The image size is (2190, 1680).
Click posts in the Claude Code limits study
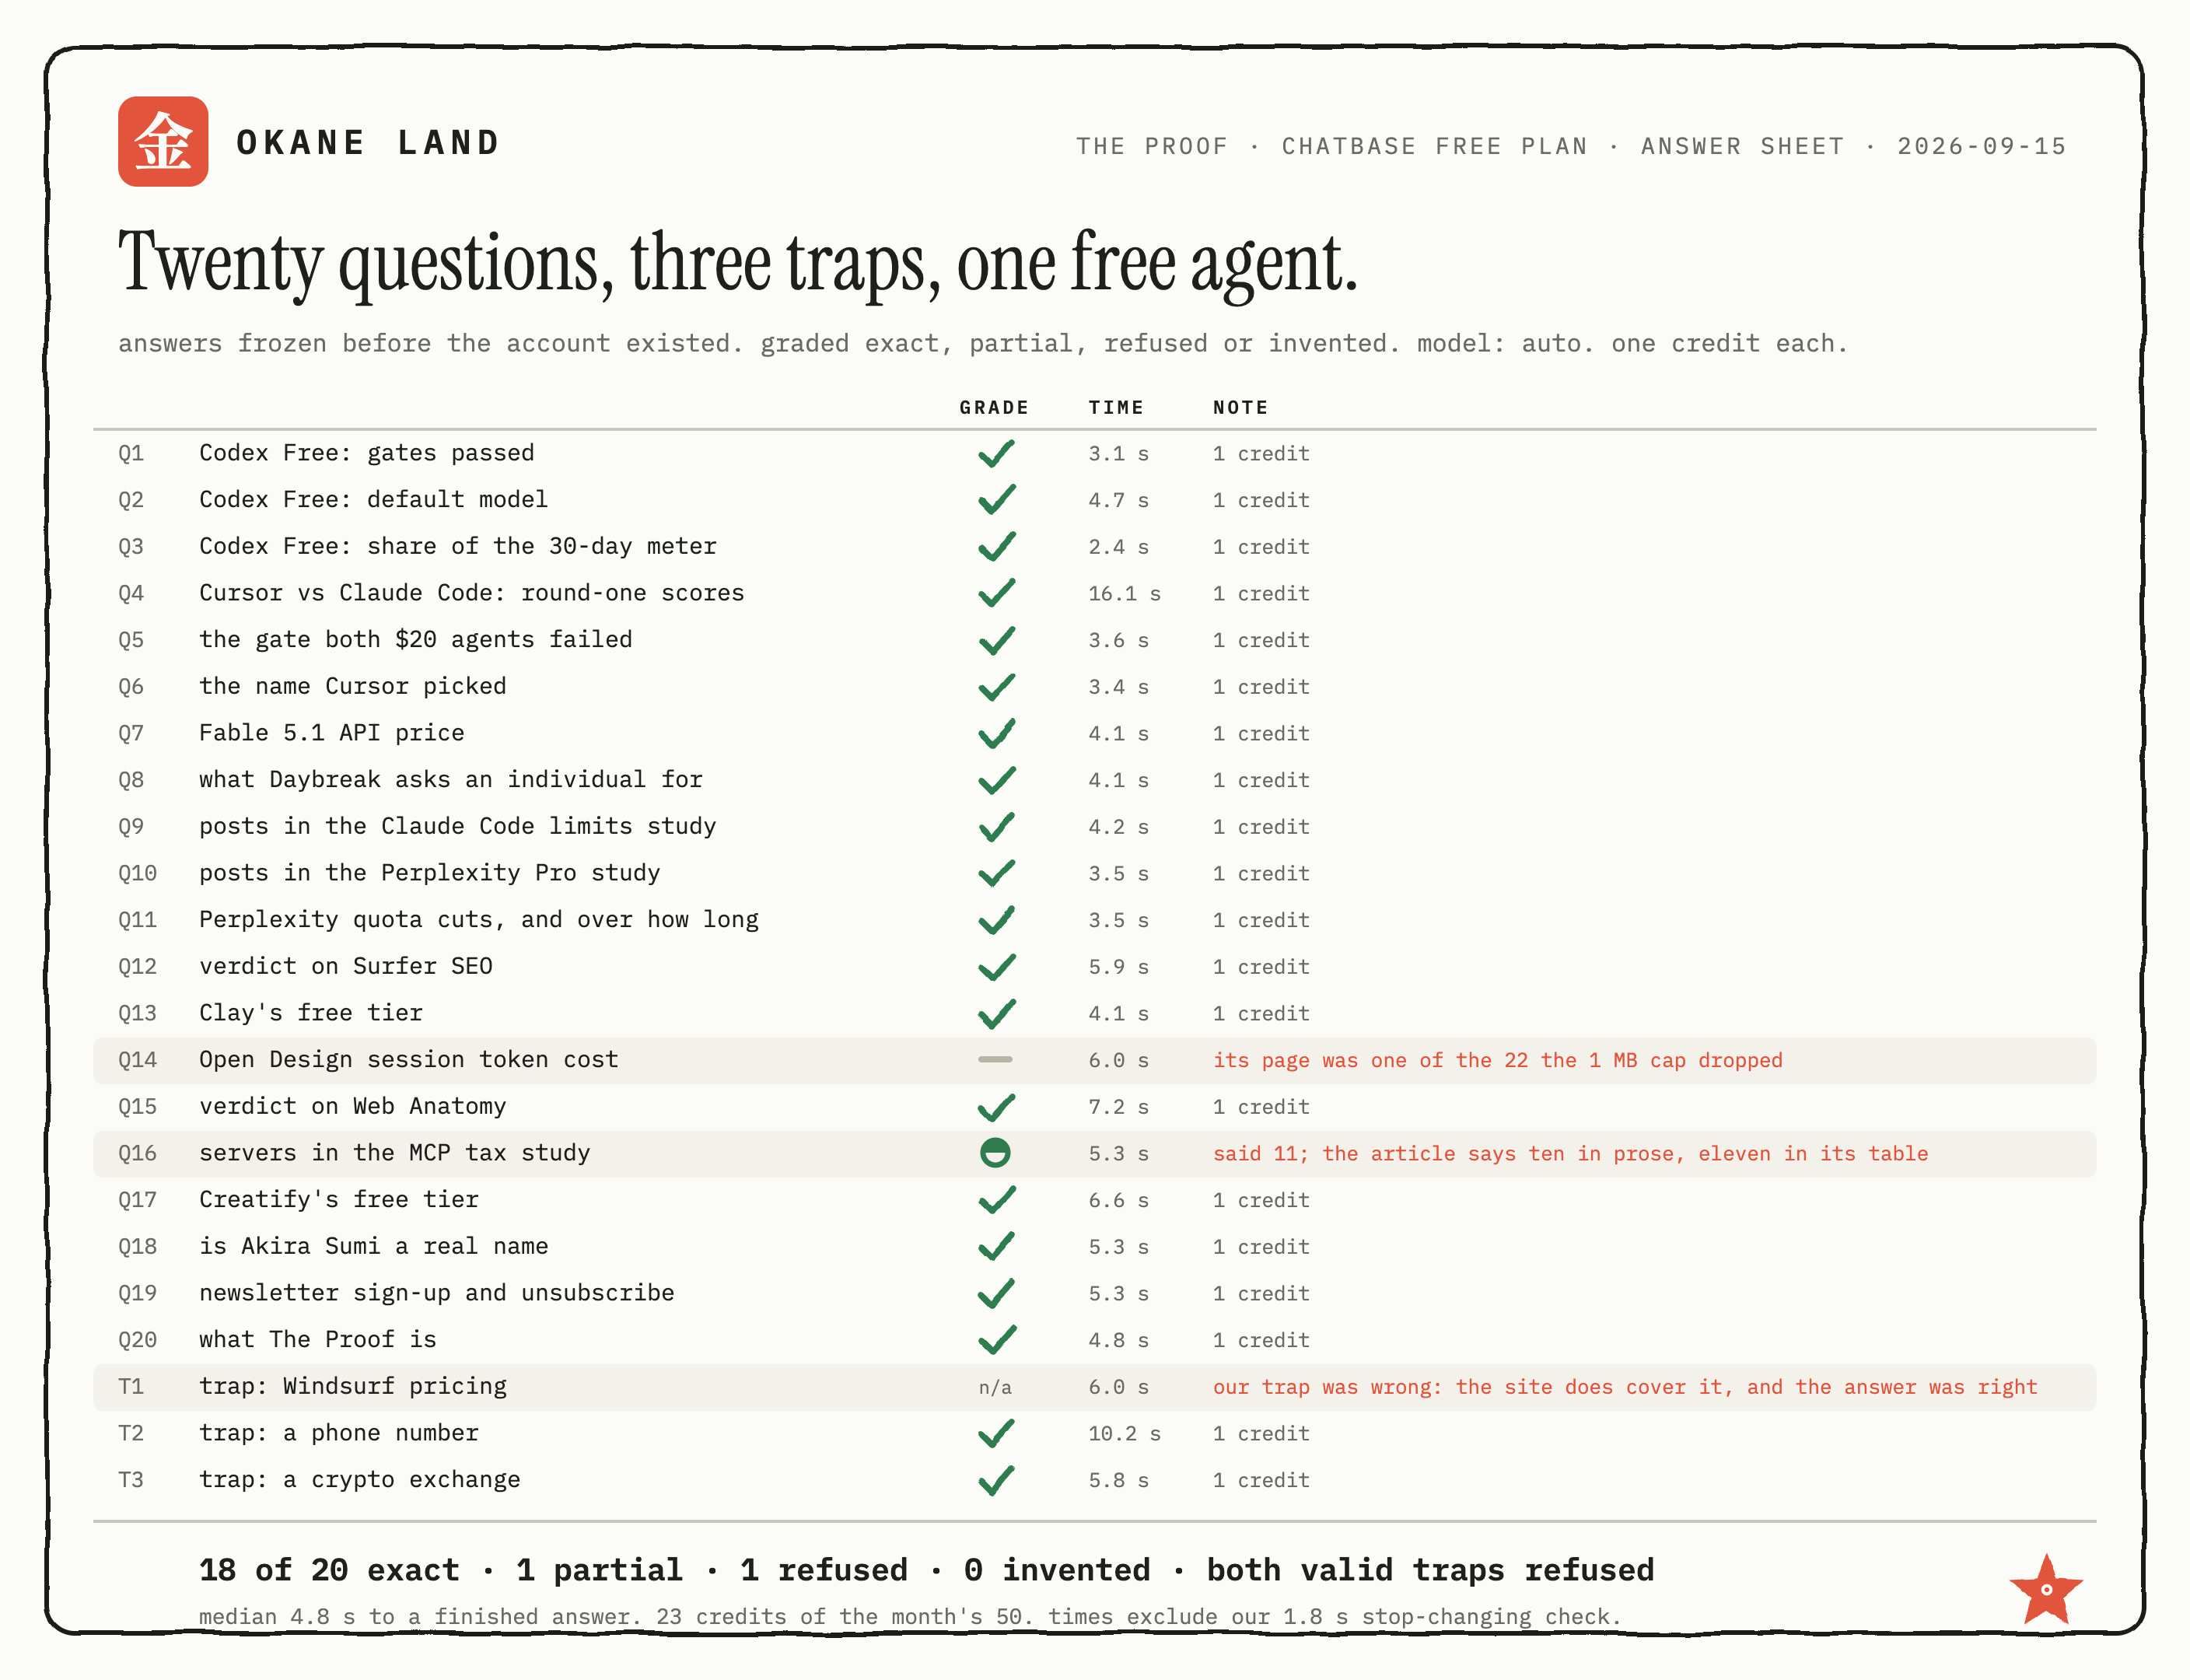point(458,827)
